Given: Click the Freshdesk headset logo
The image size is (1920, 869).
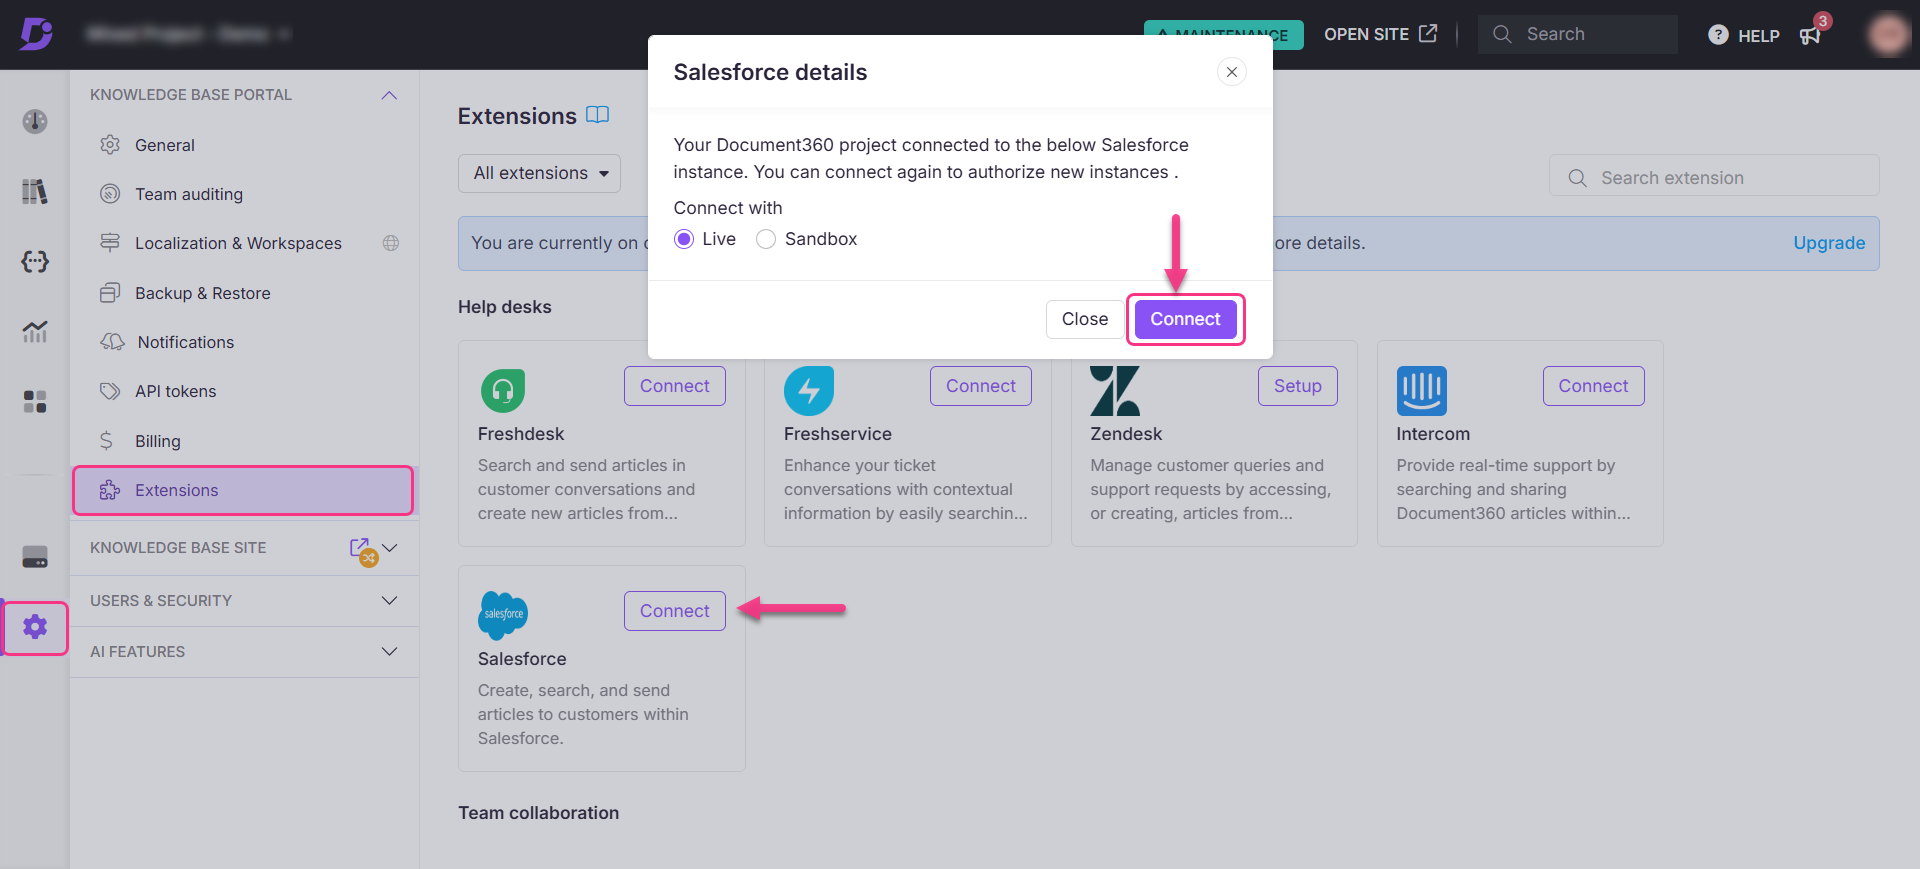Looking at the screenshot, I should [x=503, y=390].
